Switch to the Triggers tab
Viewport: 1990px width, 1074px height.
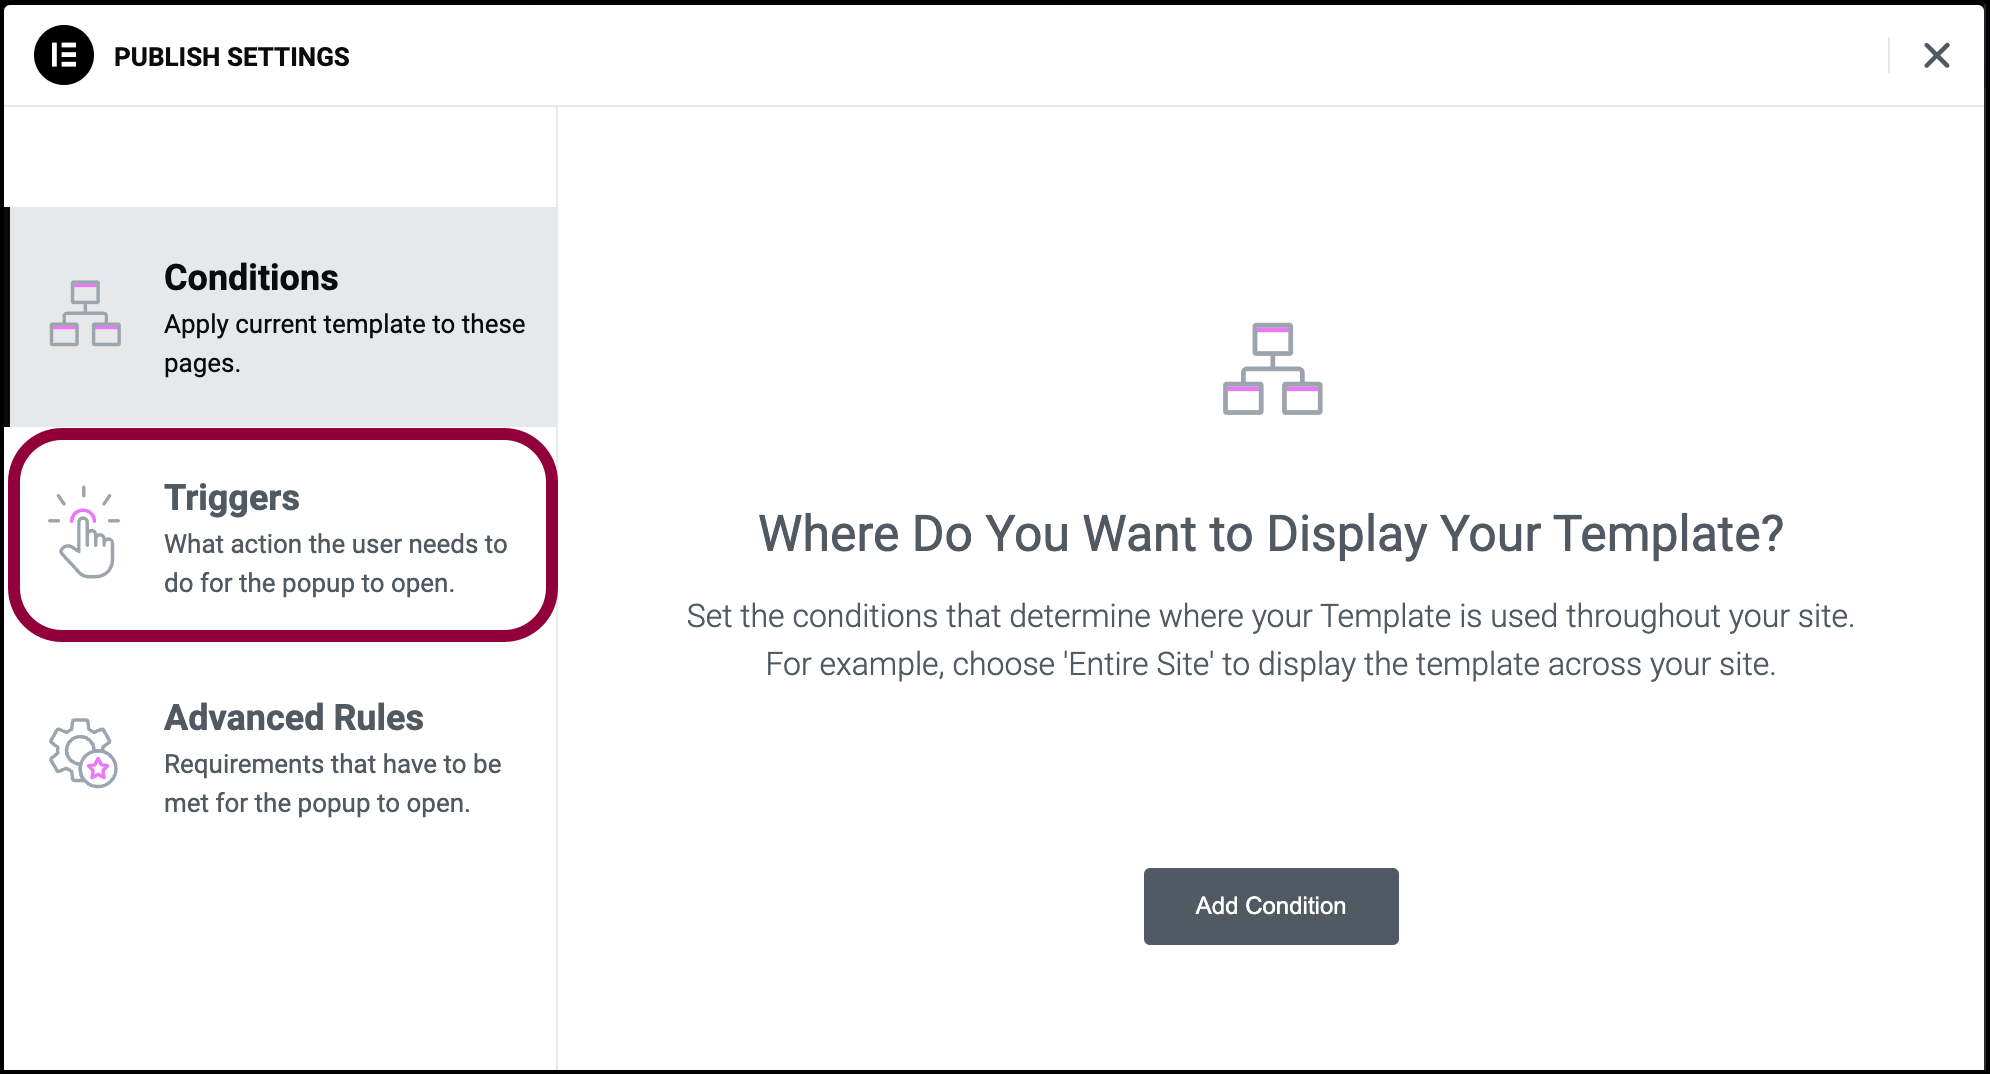point(283,537)
